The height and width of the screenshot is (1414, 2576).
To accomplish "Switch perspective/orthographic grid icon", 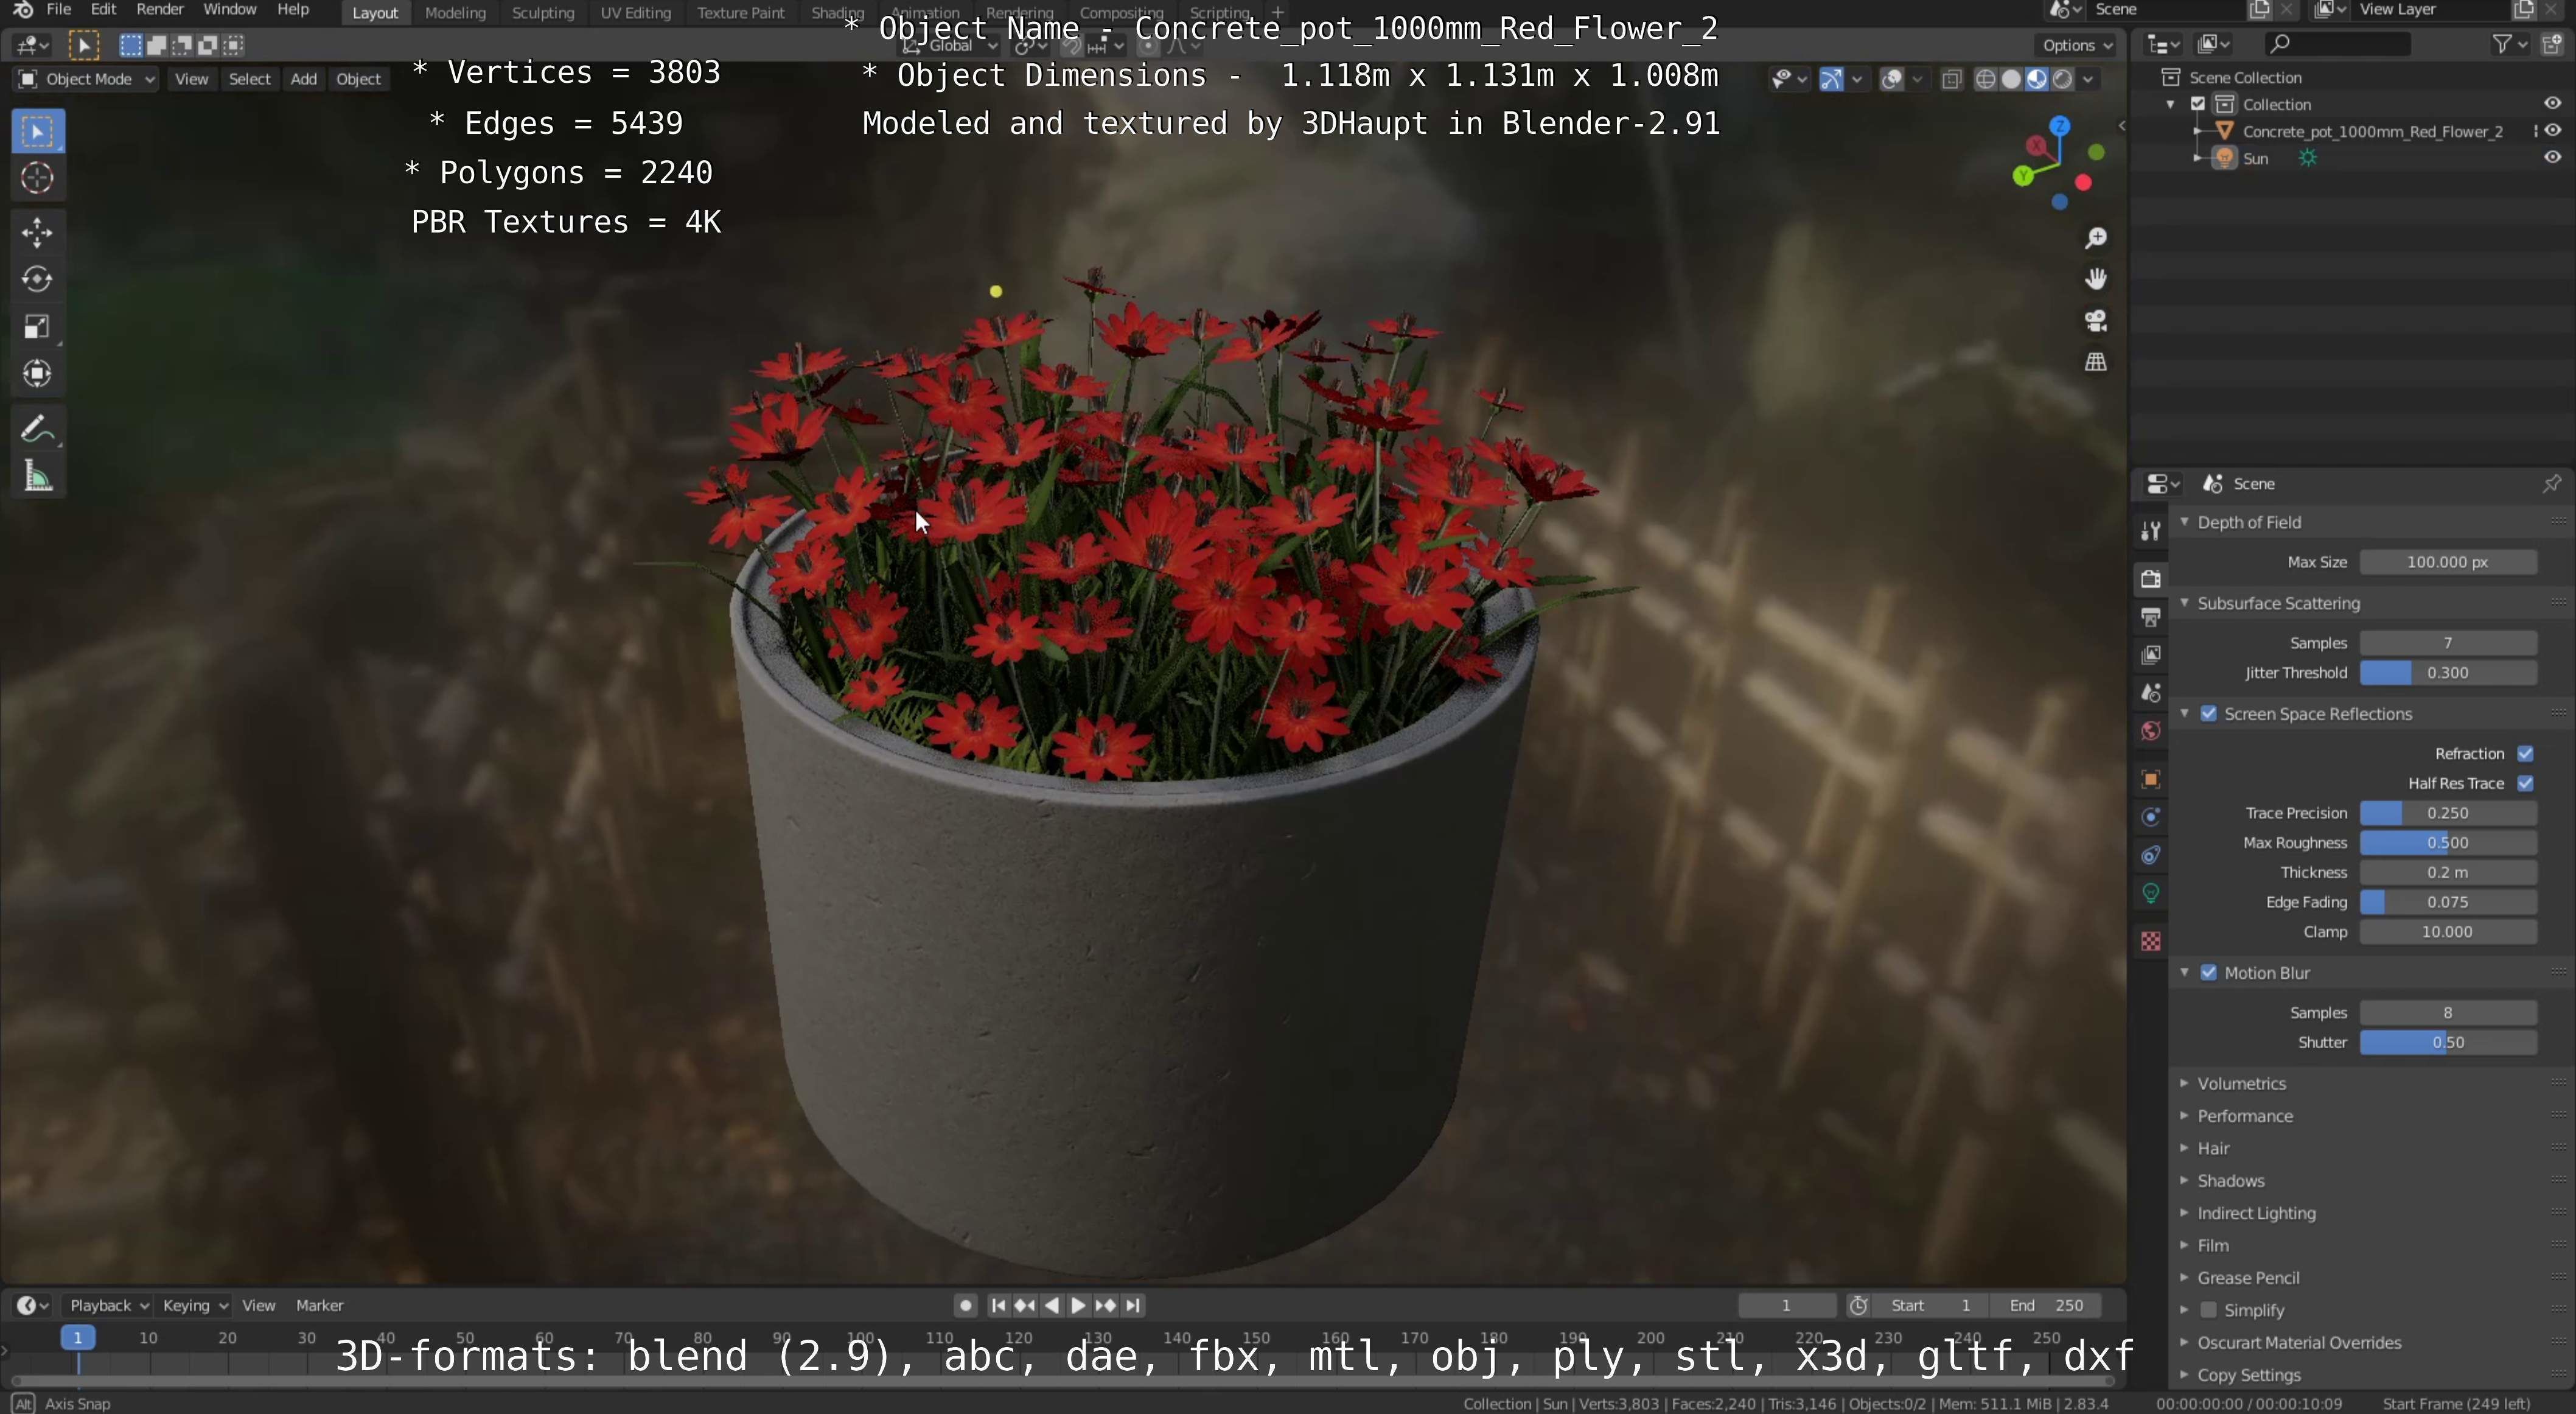I will pyautogui.click(x=2096, y=362).
